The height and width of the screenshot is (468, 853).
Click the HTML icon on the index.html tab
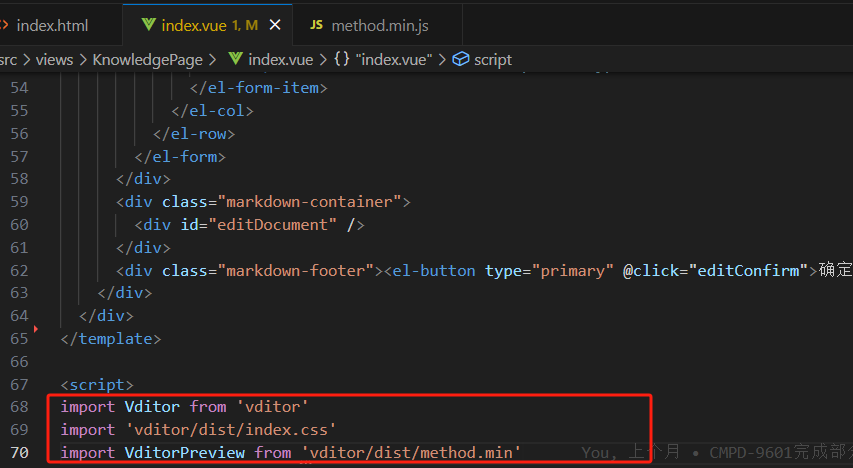4,24
